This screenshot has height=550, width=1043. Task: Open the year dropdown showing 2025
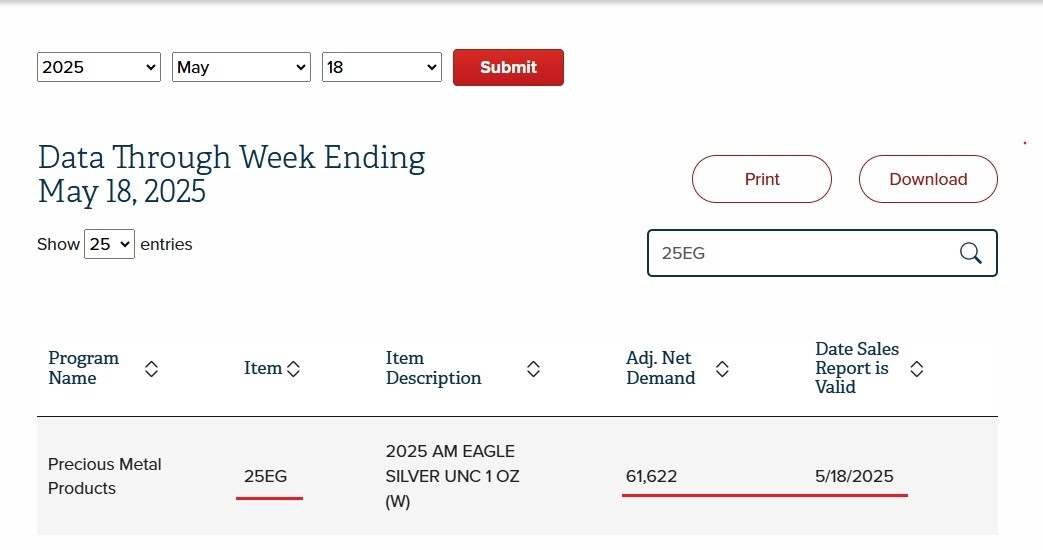[x=99, y=67]
